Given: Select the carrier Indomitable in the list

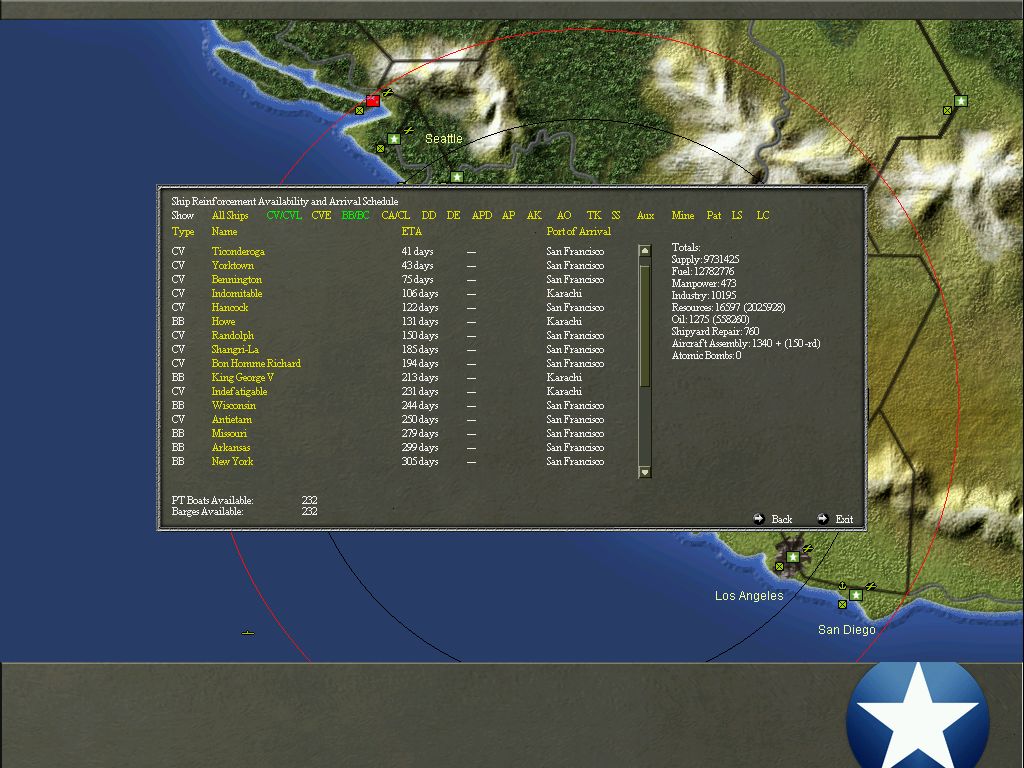Looking at the screenshot, I should [x=237, y=293].
